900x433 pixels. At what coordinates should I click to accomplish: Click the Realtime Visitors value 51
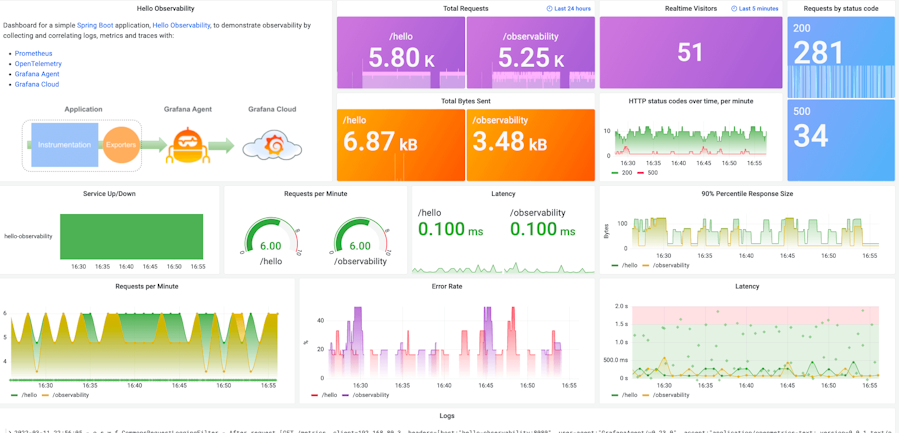(690, 53)
